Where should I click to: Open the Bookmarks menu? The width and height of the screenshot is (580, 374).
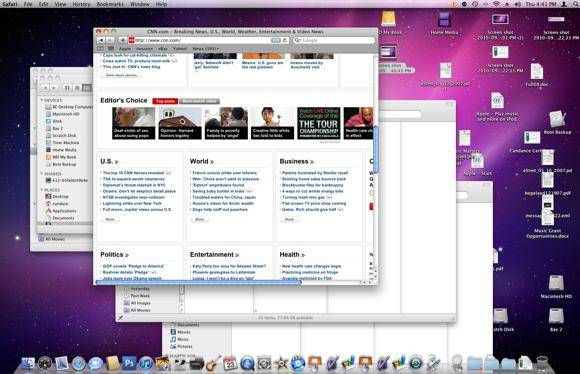[110, 4]
